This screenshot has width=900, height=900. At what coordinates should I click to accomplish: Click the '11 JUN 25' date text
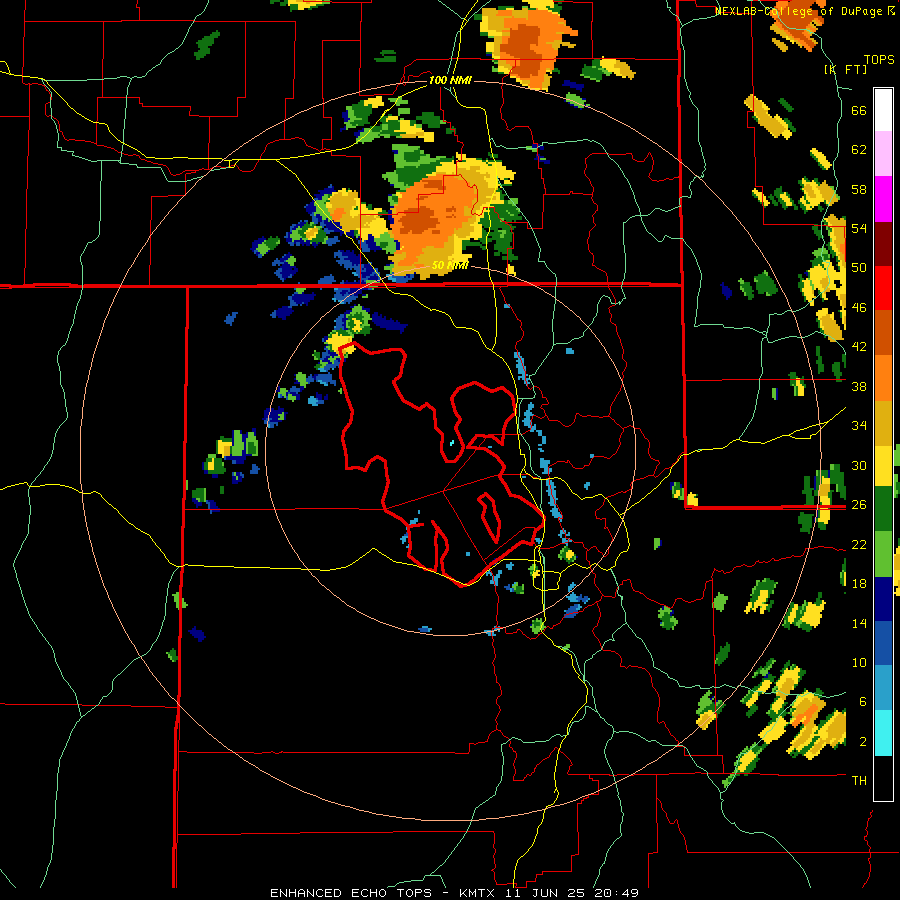pyautogui.click(x=545, y=893)
